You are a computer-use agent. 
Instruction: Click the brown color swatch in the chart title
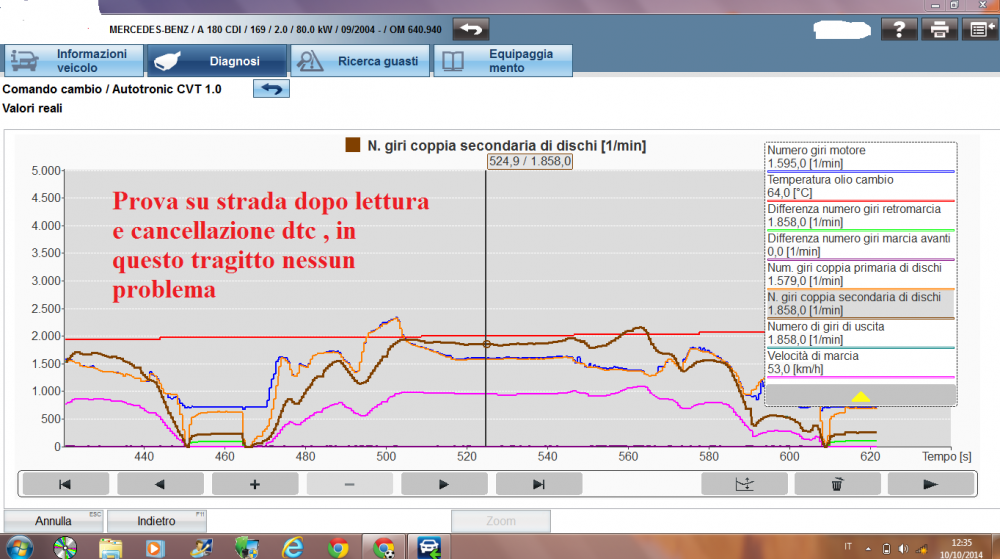353,145
